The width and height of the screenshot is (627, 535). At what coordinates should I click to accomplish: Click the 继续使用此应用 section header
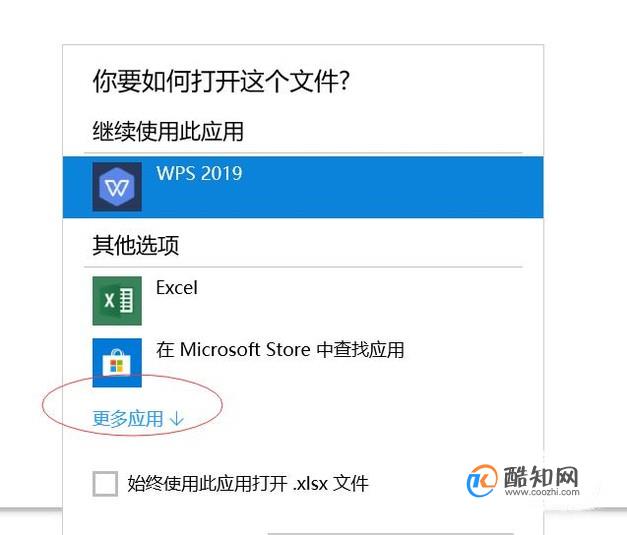pyautogui.click(x=168, y=131)
